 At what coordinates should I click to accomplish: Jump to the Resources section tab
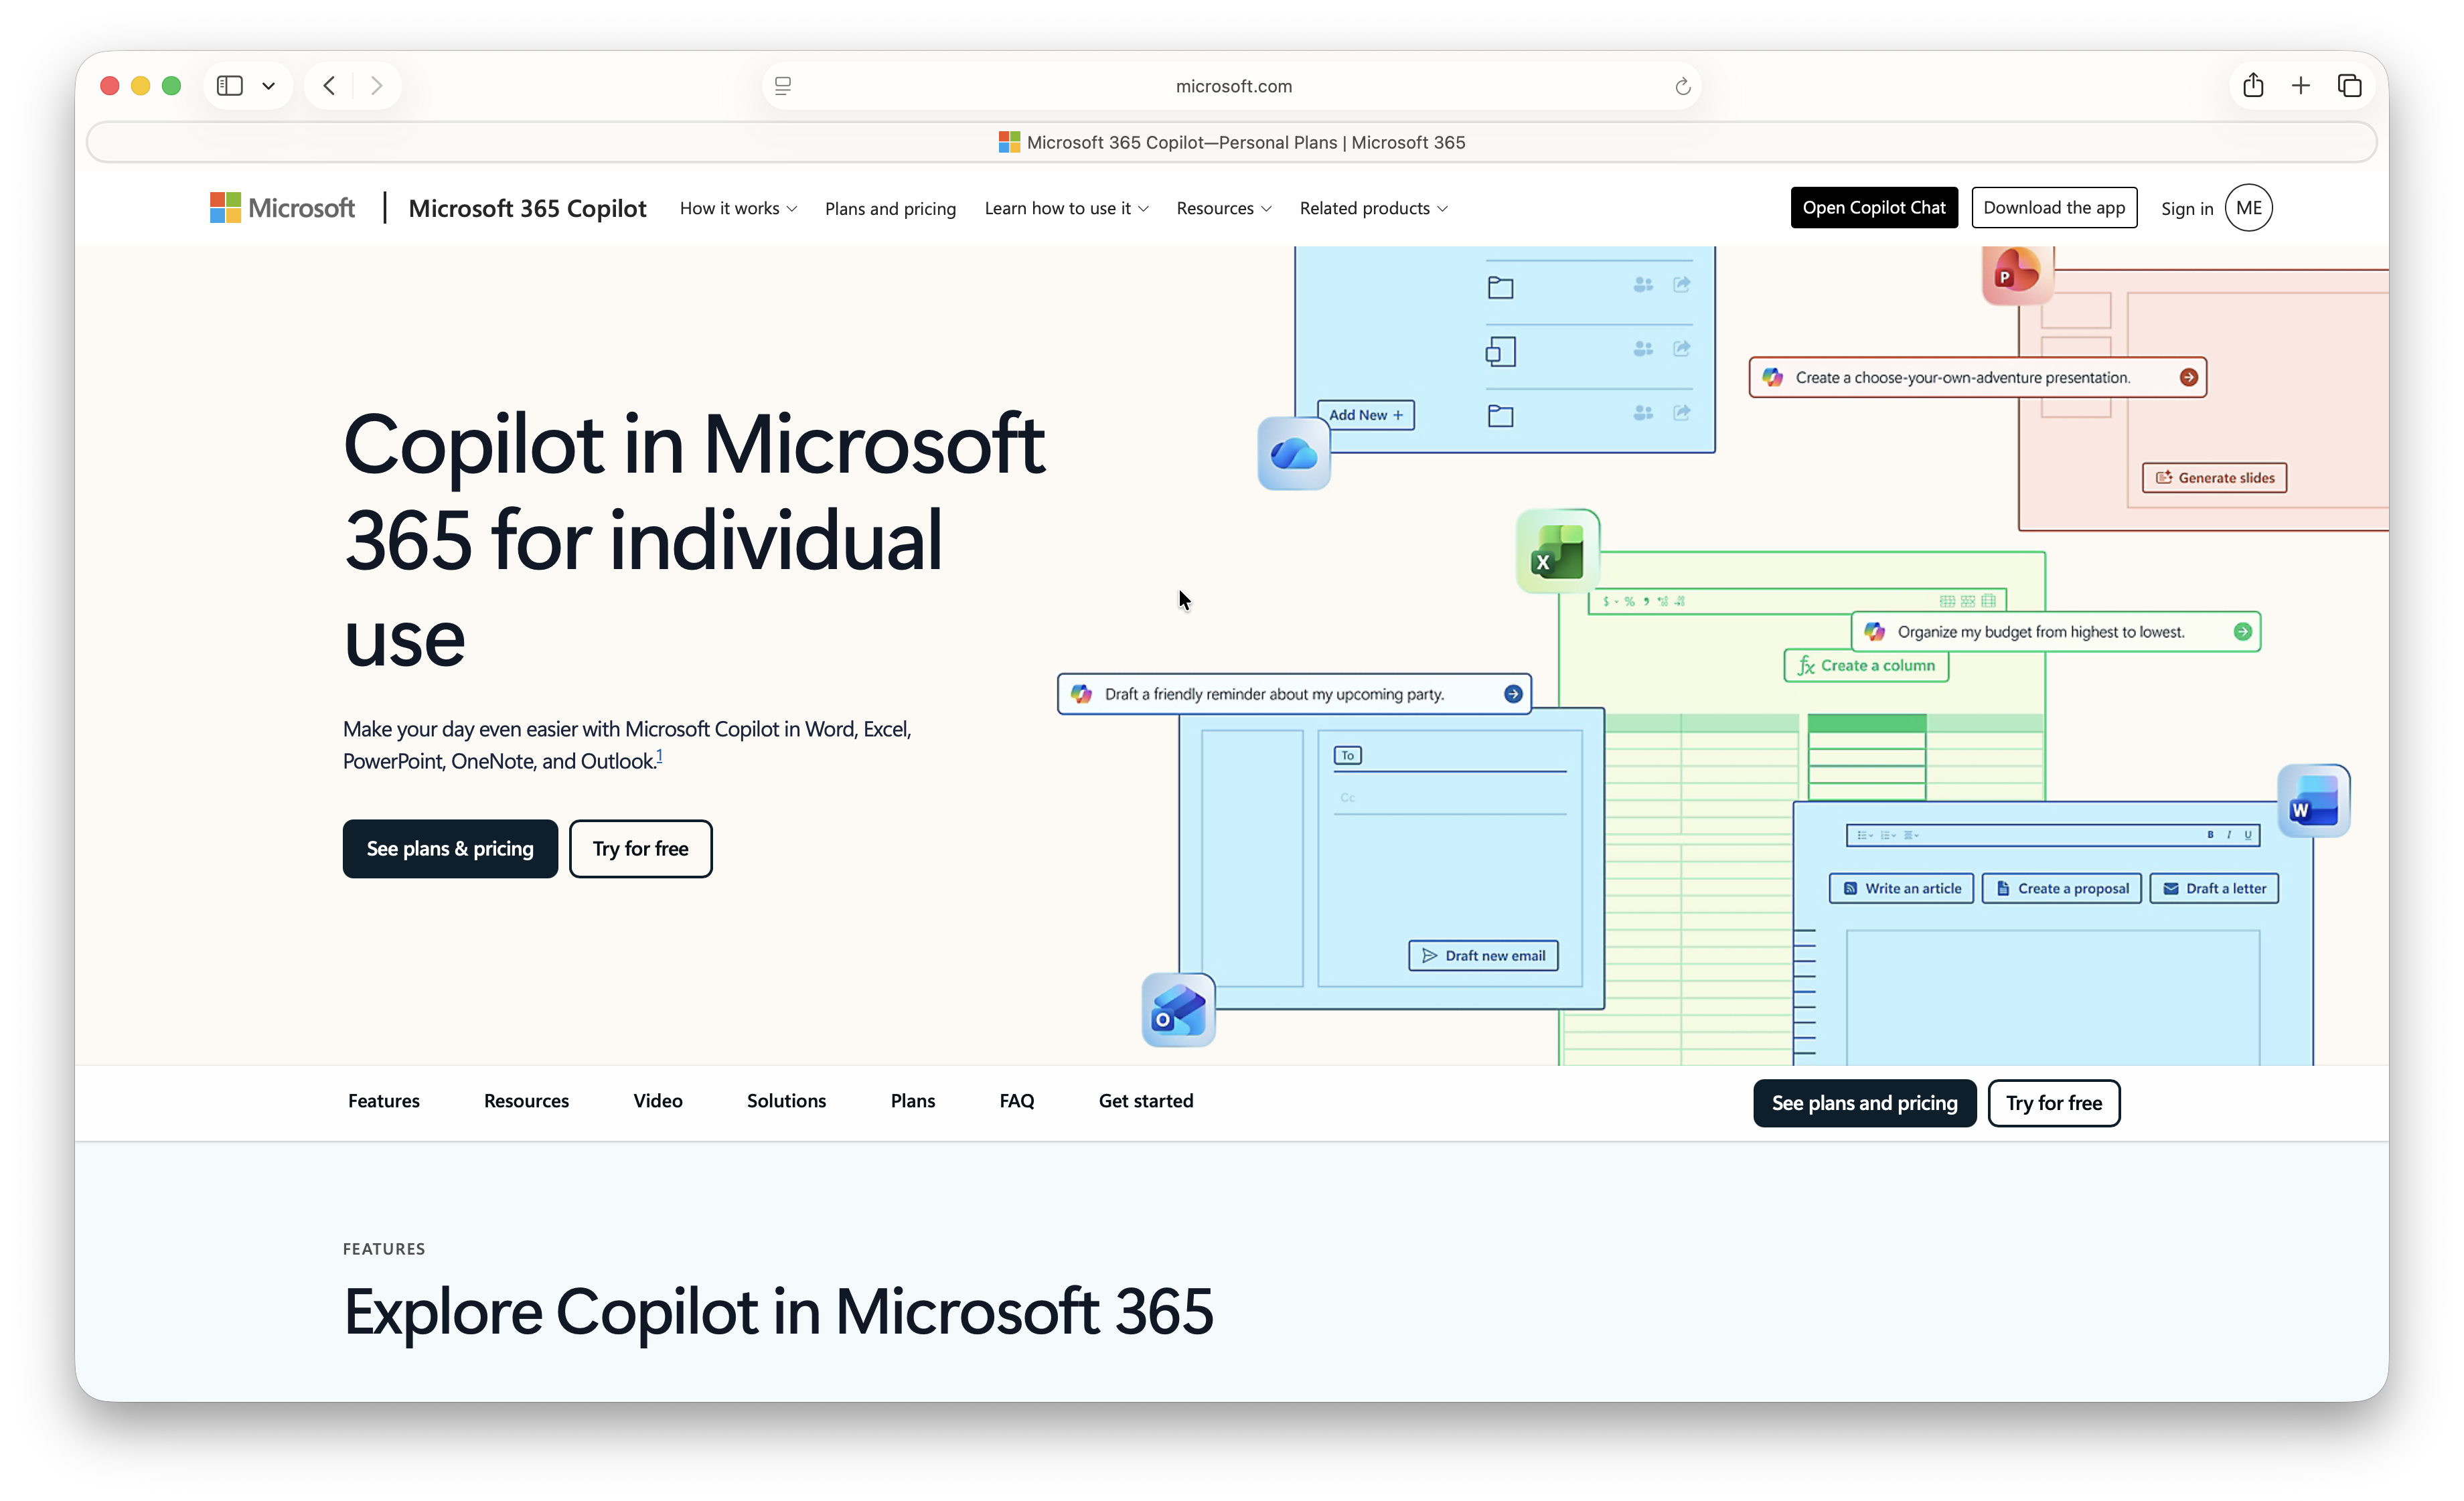coord(526,1100)
